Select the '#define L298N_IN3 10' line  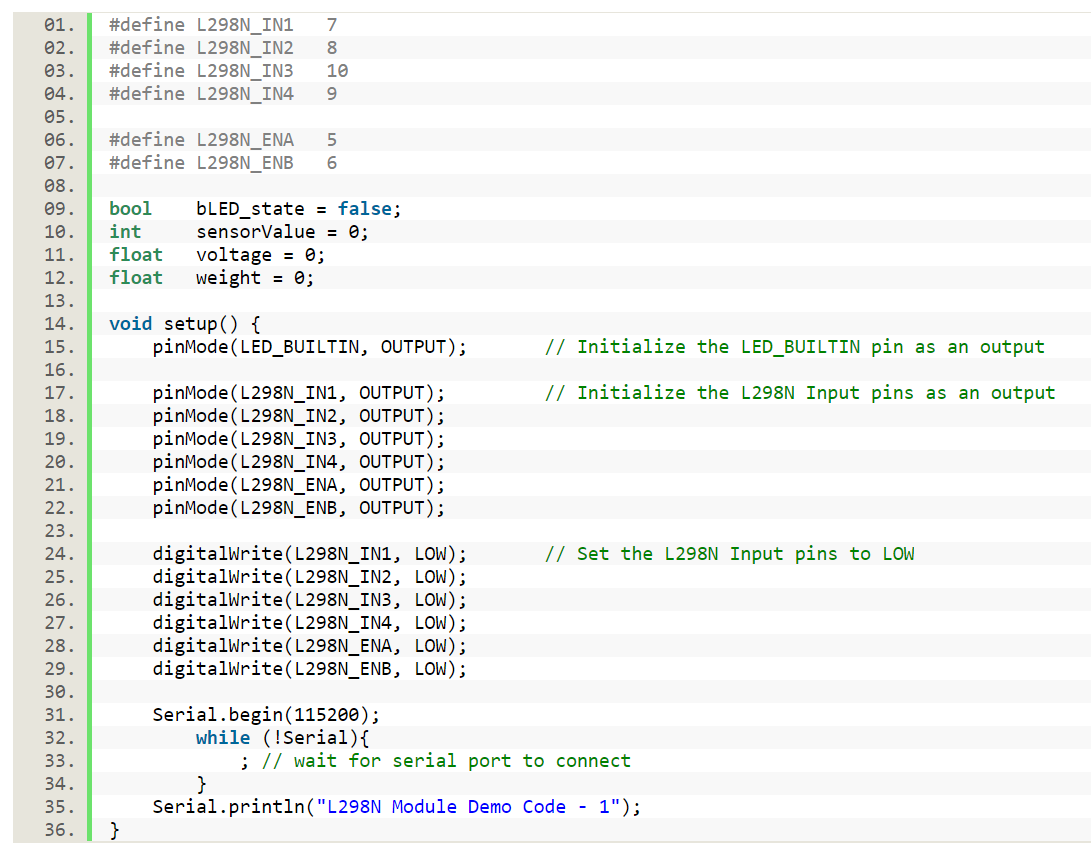click(229, 71)
